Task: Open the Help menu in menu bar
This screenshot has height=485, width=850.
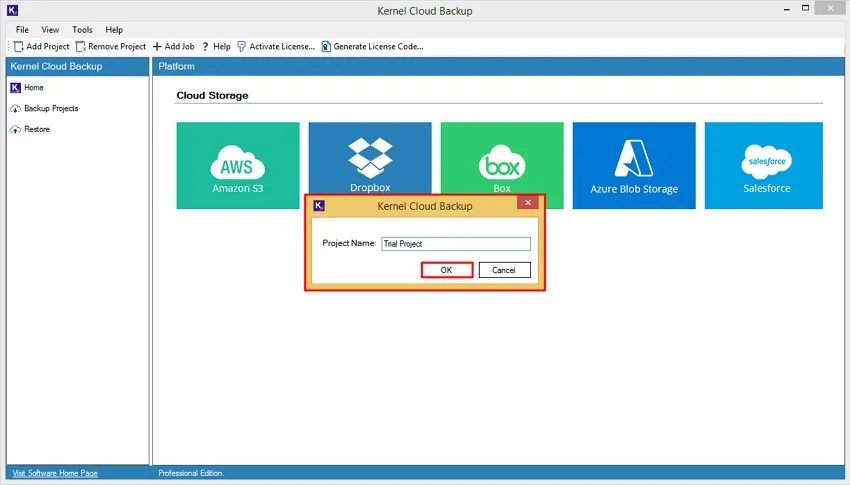Action: [114, 30]
